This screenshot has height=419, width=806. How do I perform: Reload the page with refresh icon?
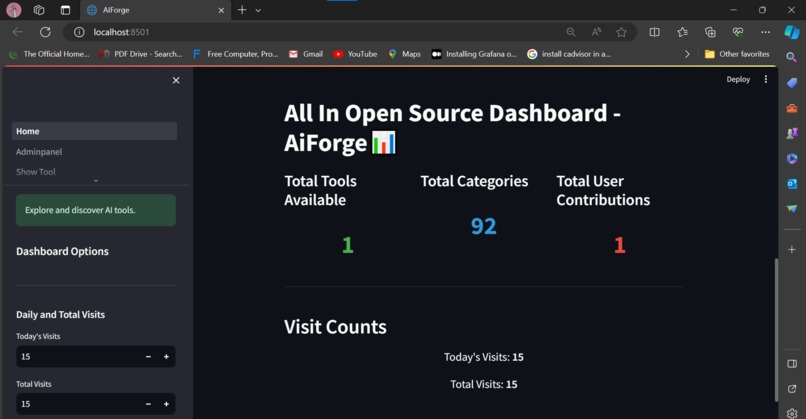[x=45, y=32]
